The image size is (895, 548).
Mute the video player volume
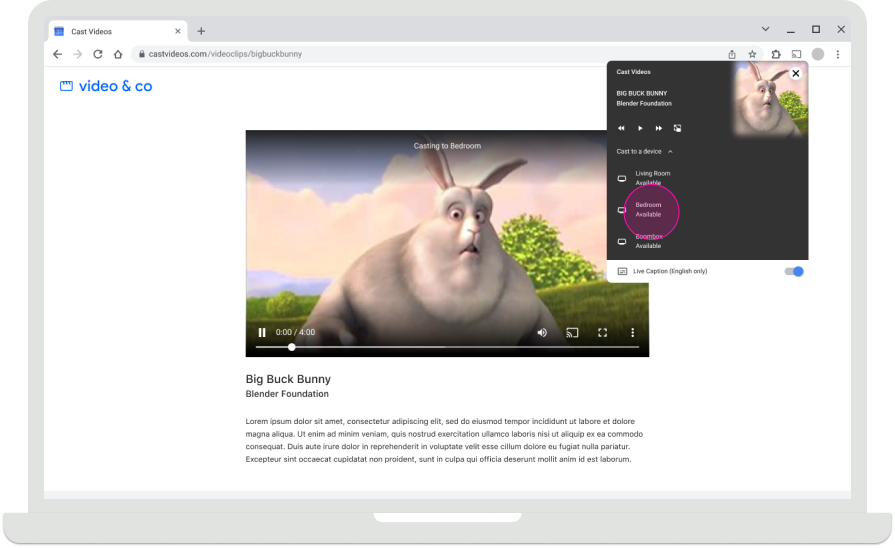point(542,333)
